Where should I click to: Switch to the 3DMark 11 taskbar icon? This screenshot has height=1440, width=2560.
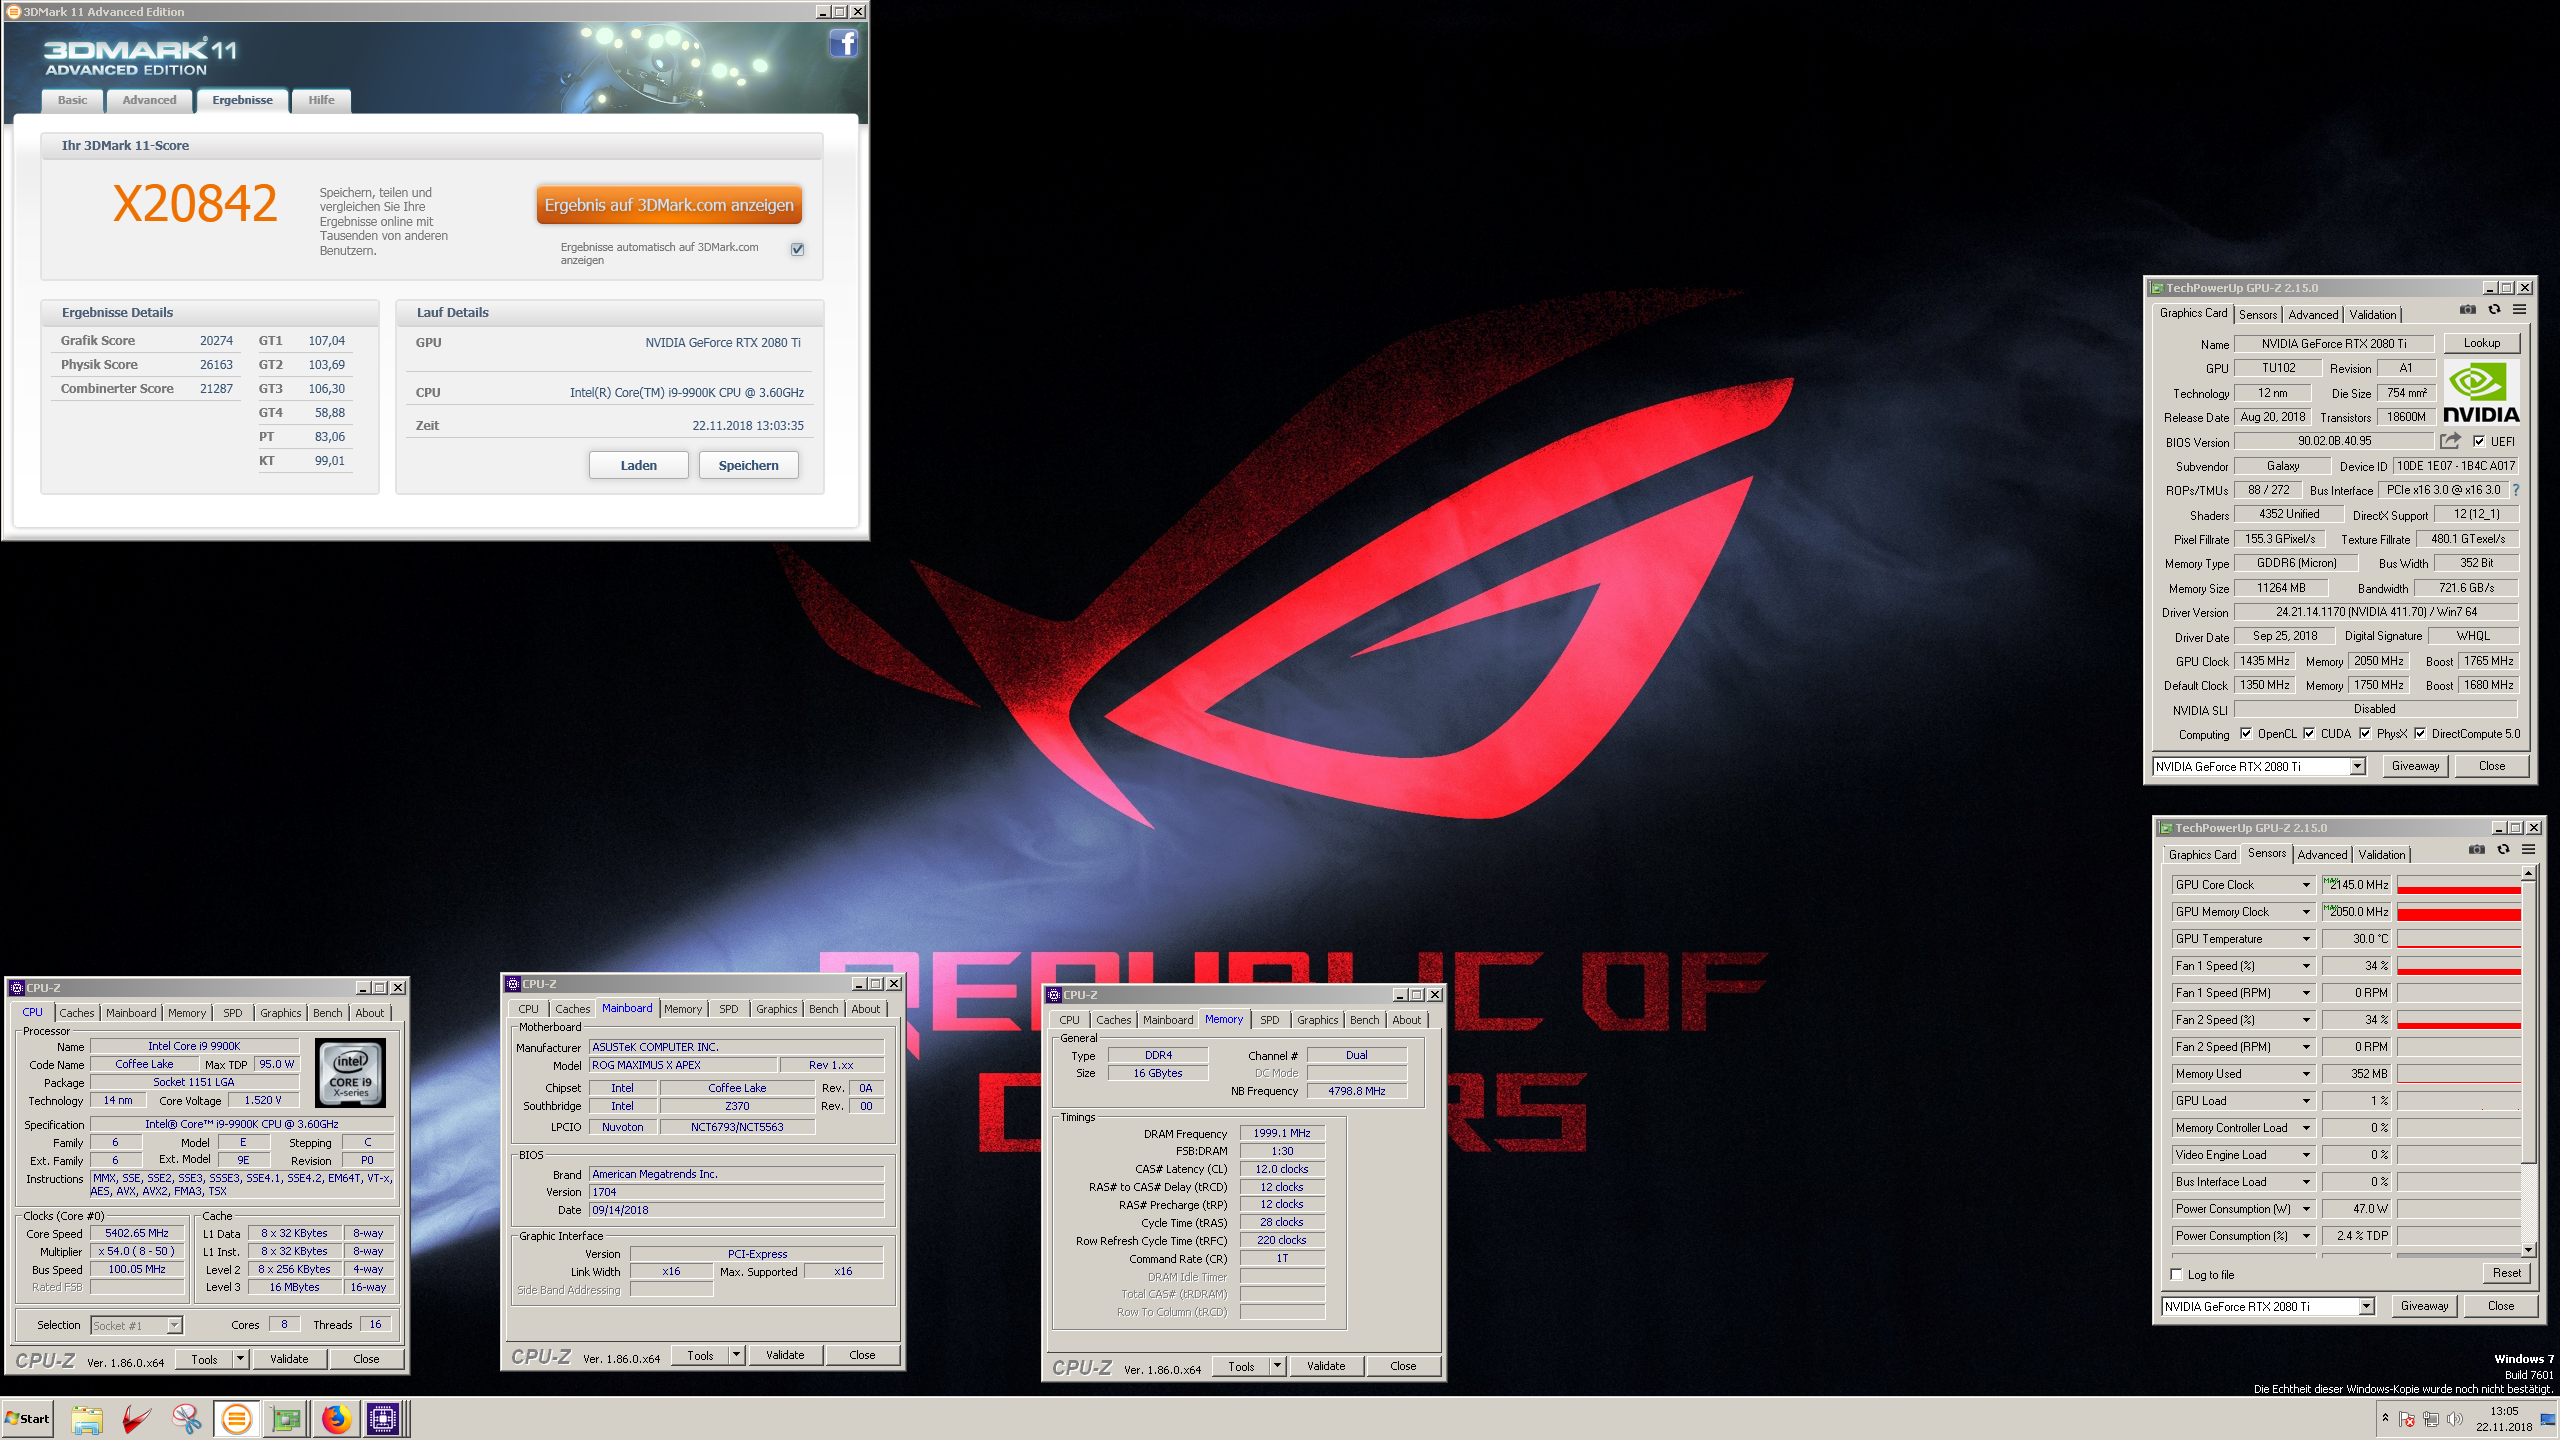point(237,1419)
